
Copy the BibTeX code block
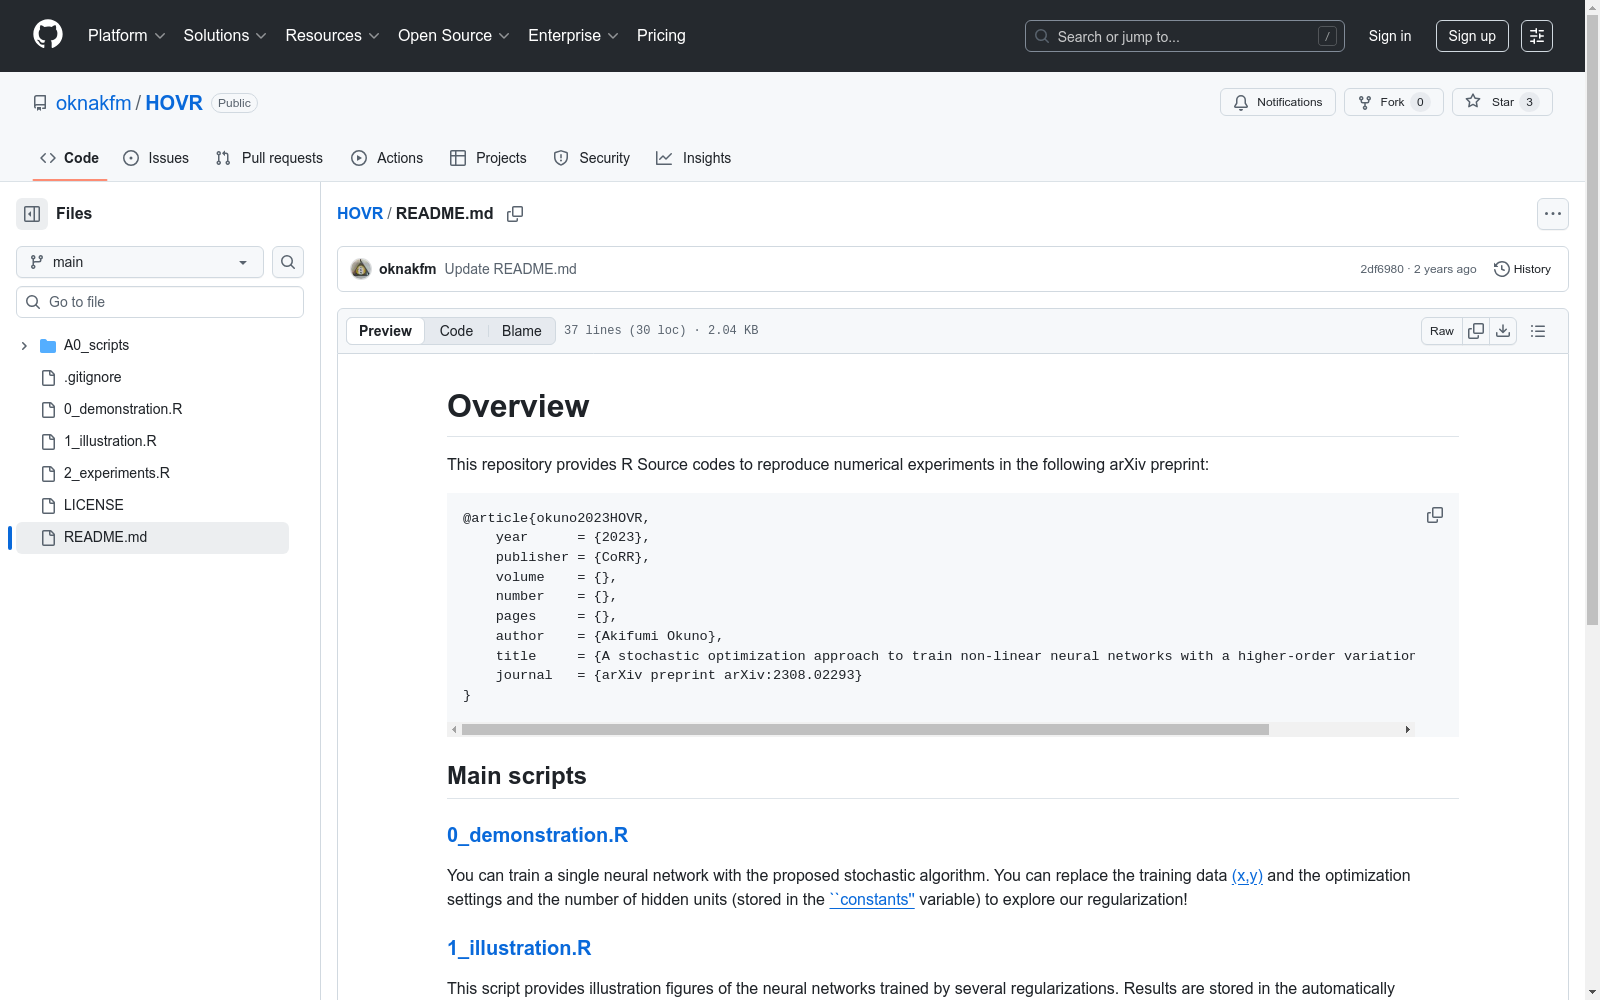click(1434, 515)
